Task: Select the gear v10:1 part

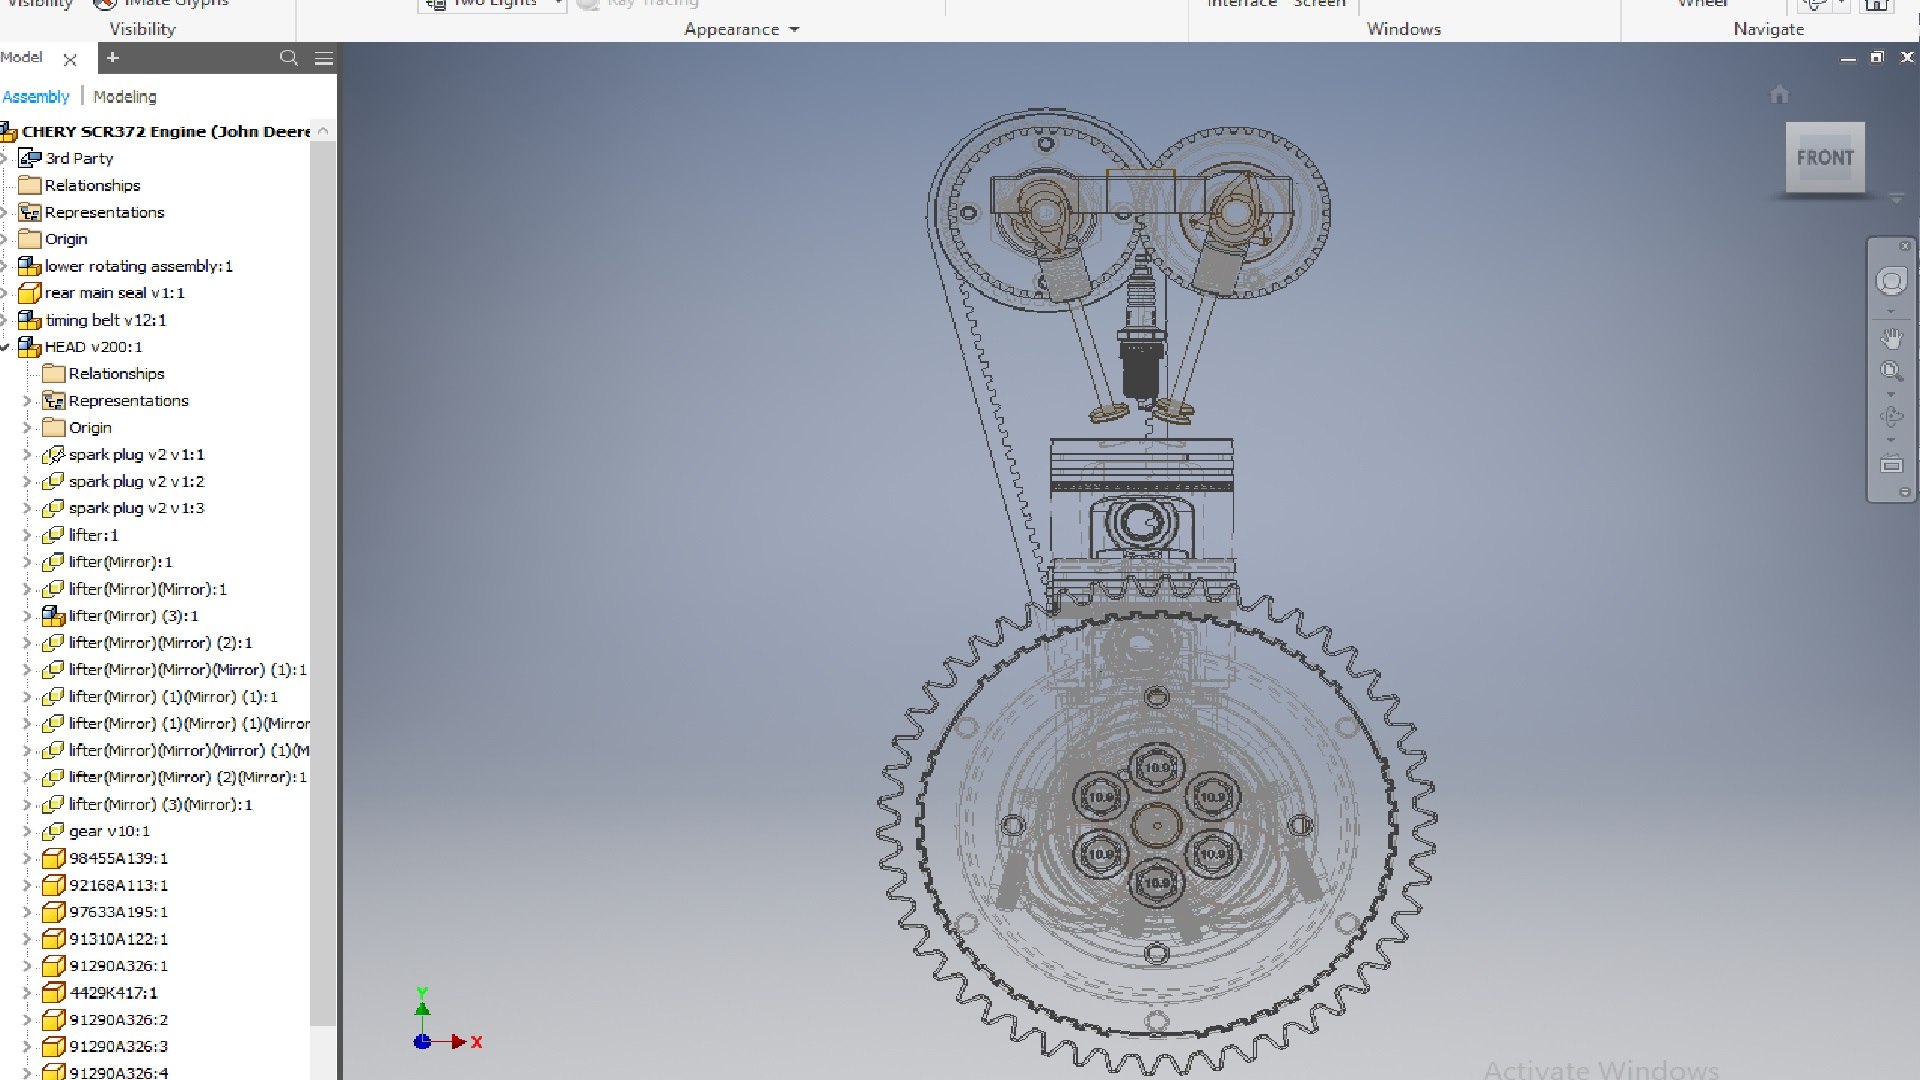Action: coord(109,831)
